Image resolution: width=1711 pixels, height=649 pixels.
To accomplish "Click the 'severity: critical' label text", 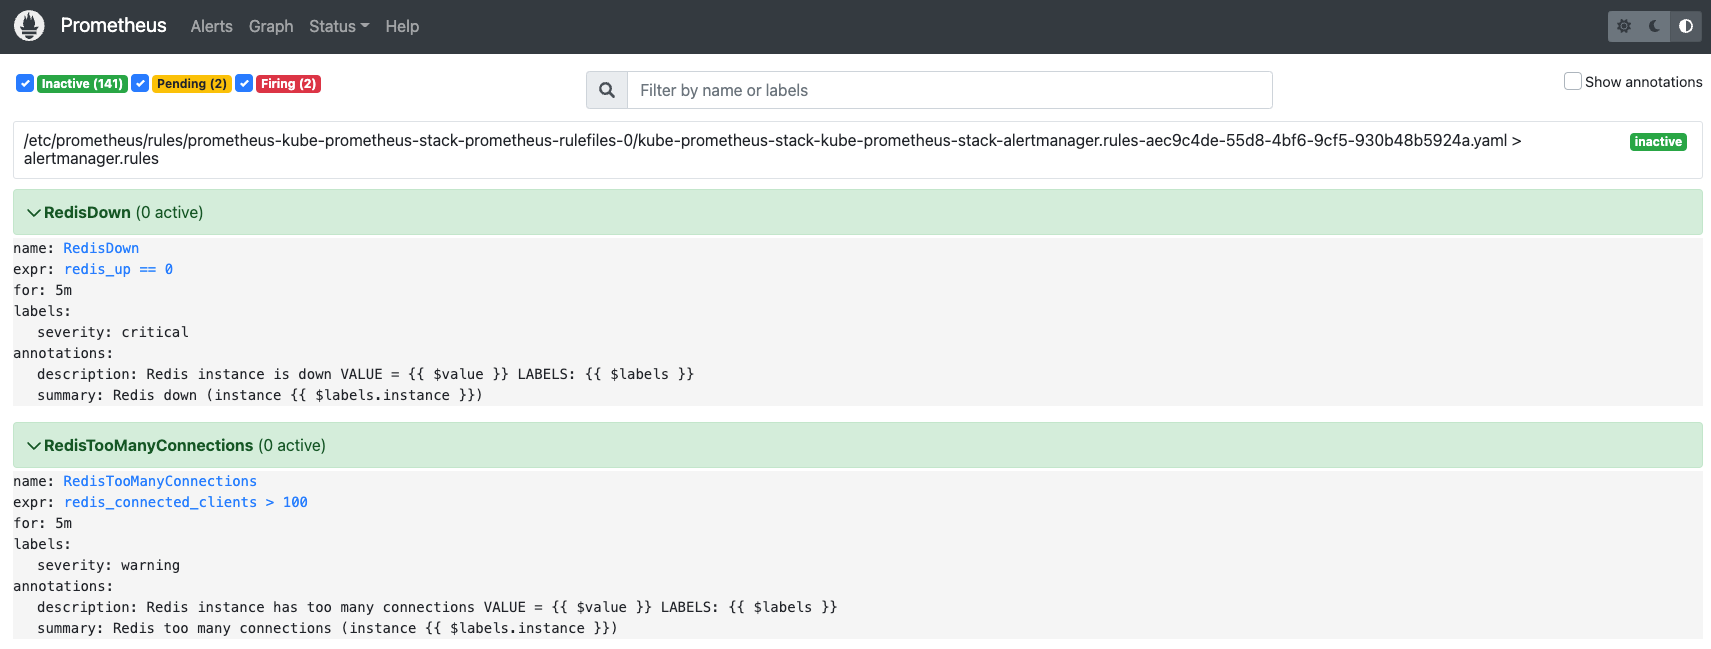I will click(113, 332).
